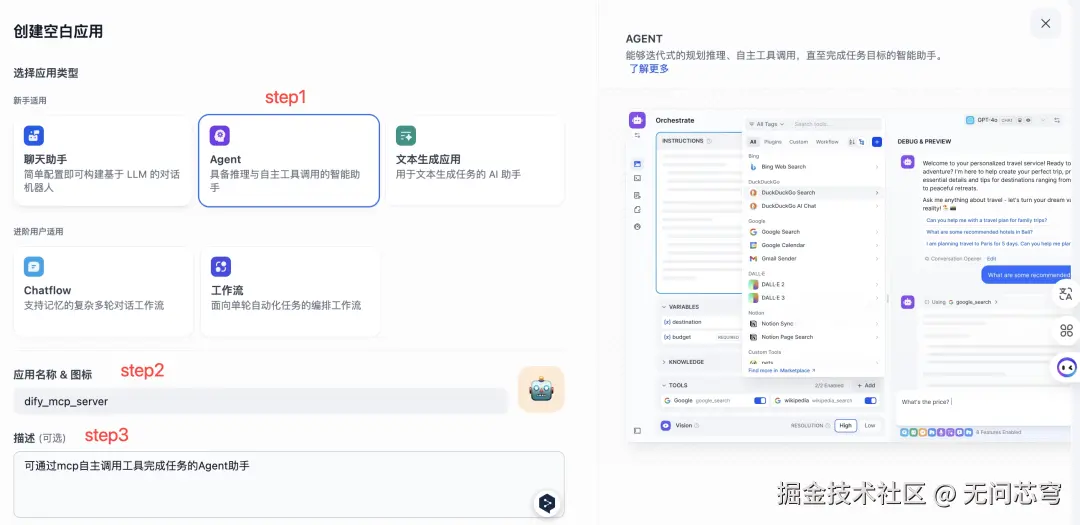Expand the Using google_search tool call

click(x=961, y=302)
